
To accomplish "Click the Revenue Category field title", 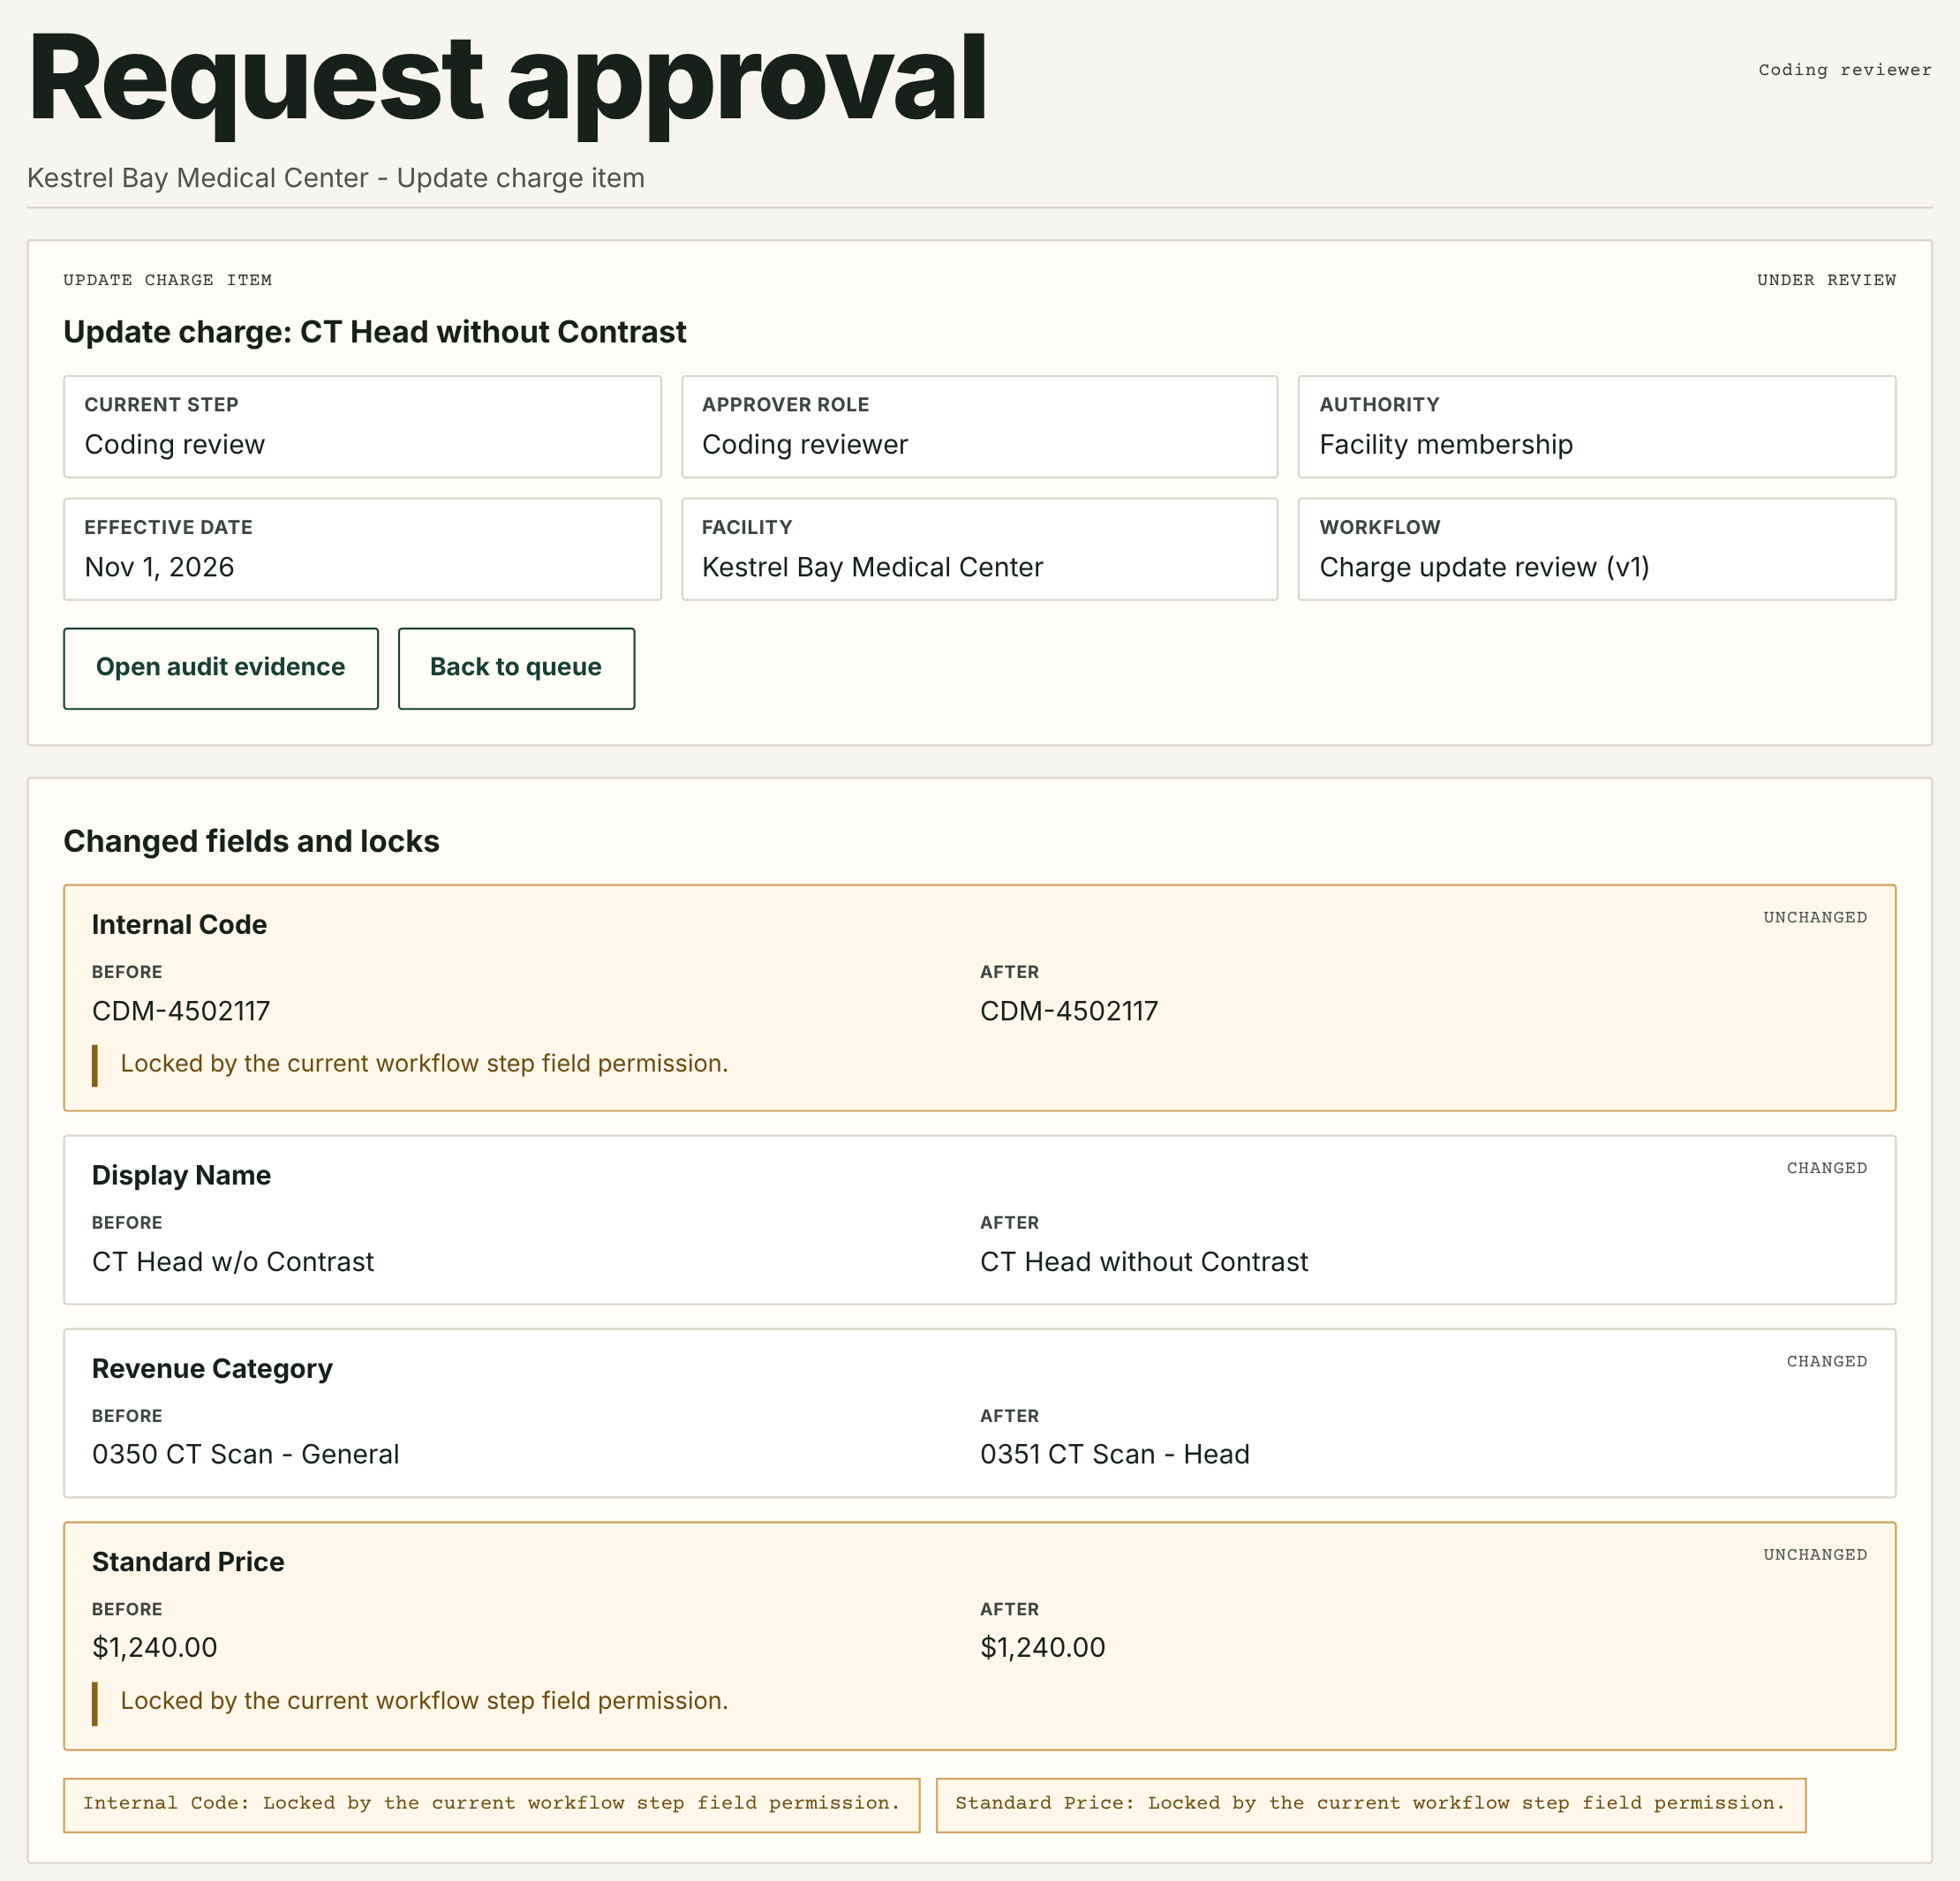I will pos(212,1368).
